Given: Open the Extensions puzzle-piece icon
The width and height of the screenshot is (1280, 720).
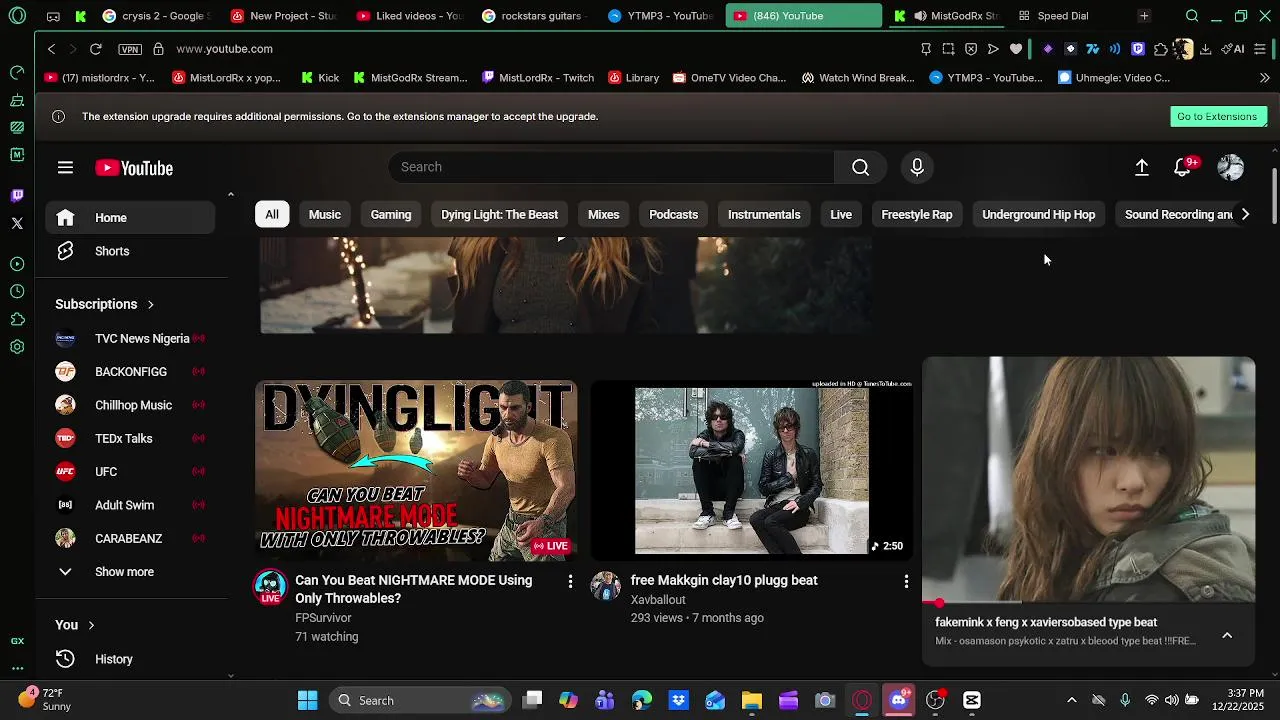Looking at the screenshot, I should 1160,49.
